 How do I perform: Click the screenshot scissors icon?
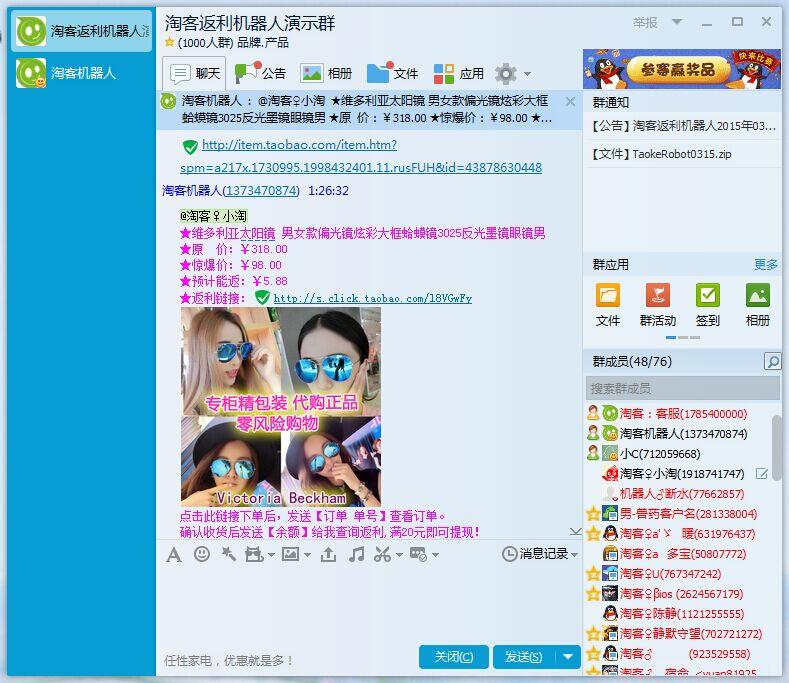pyautogui.click(x=382, y=555)
